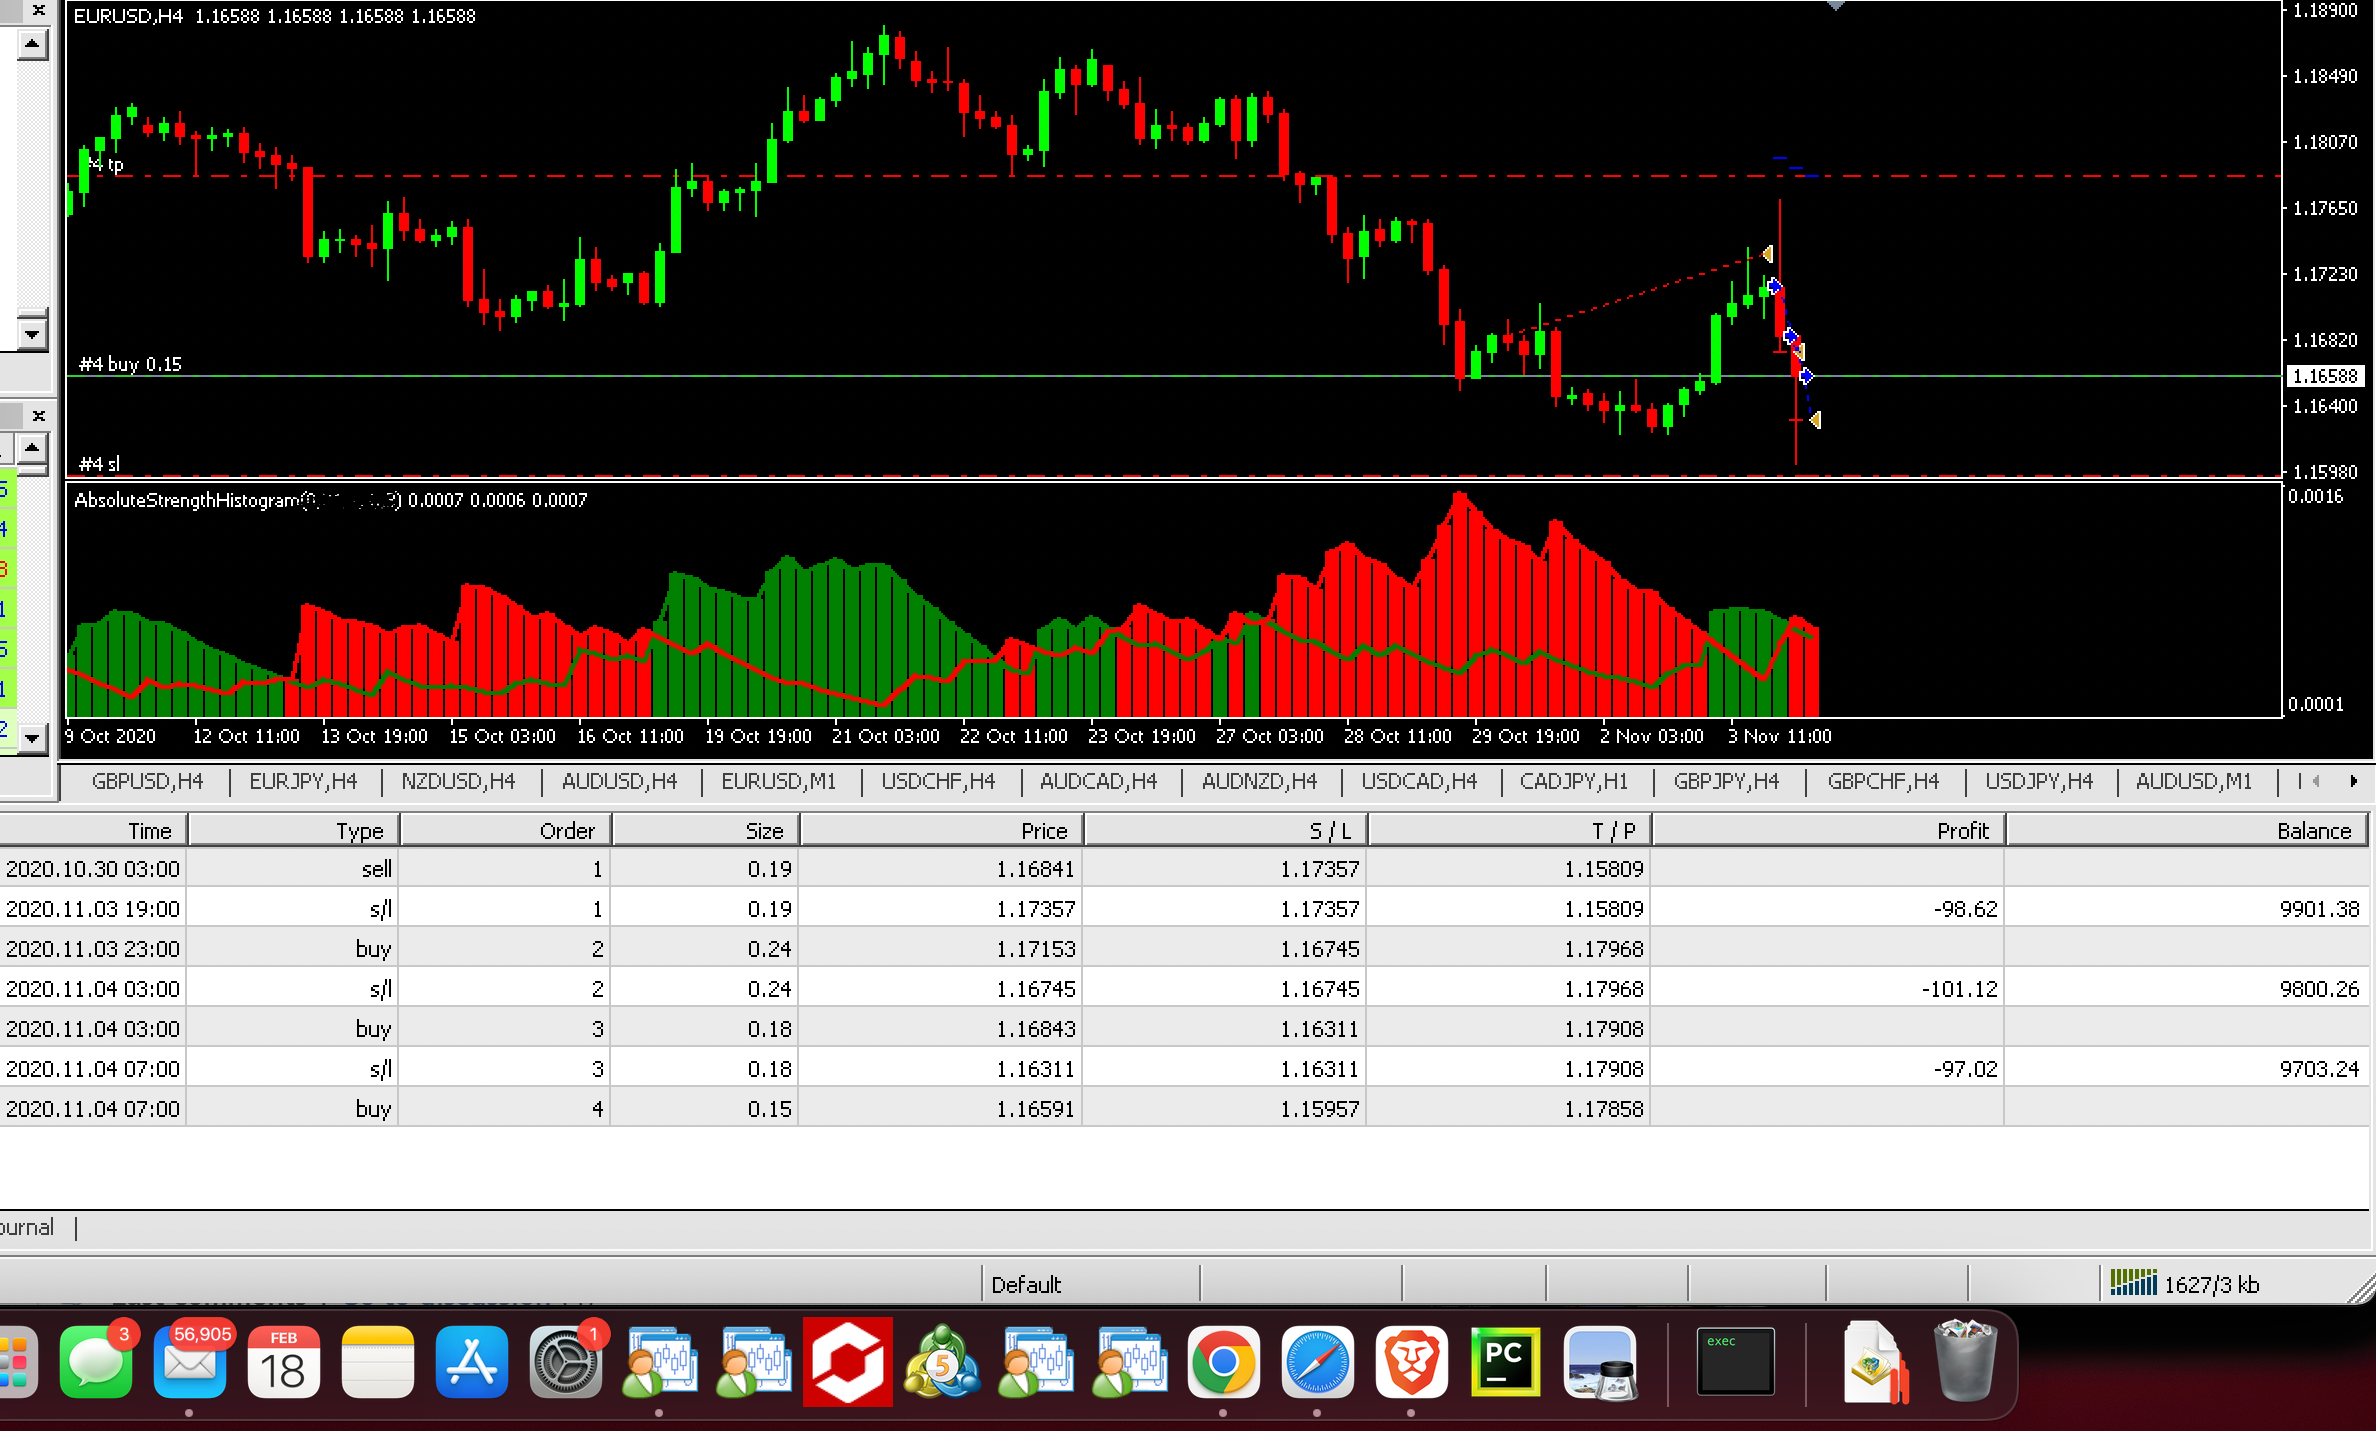The width and height of the screenshot is (2376, 1431).
Task: Open the Mail app with 56,905 badge
Action: (190, 1363)
